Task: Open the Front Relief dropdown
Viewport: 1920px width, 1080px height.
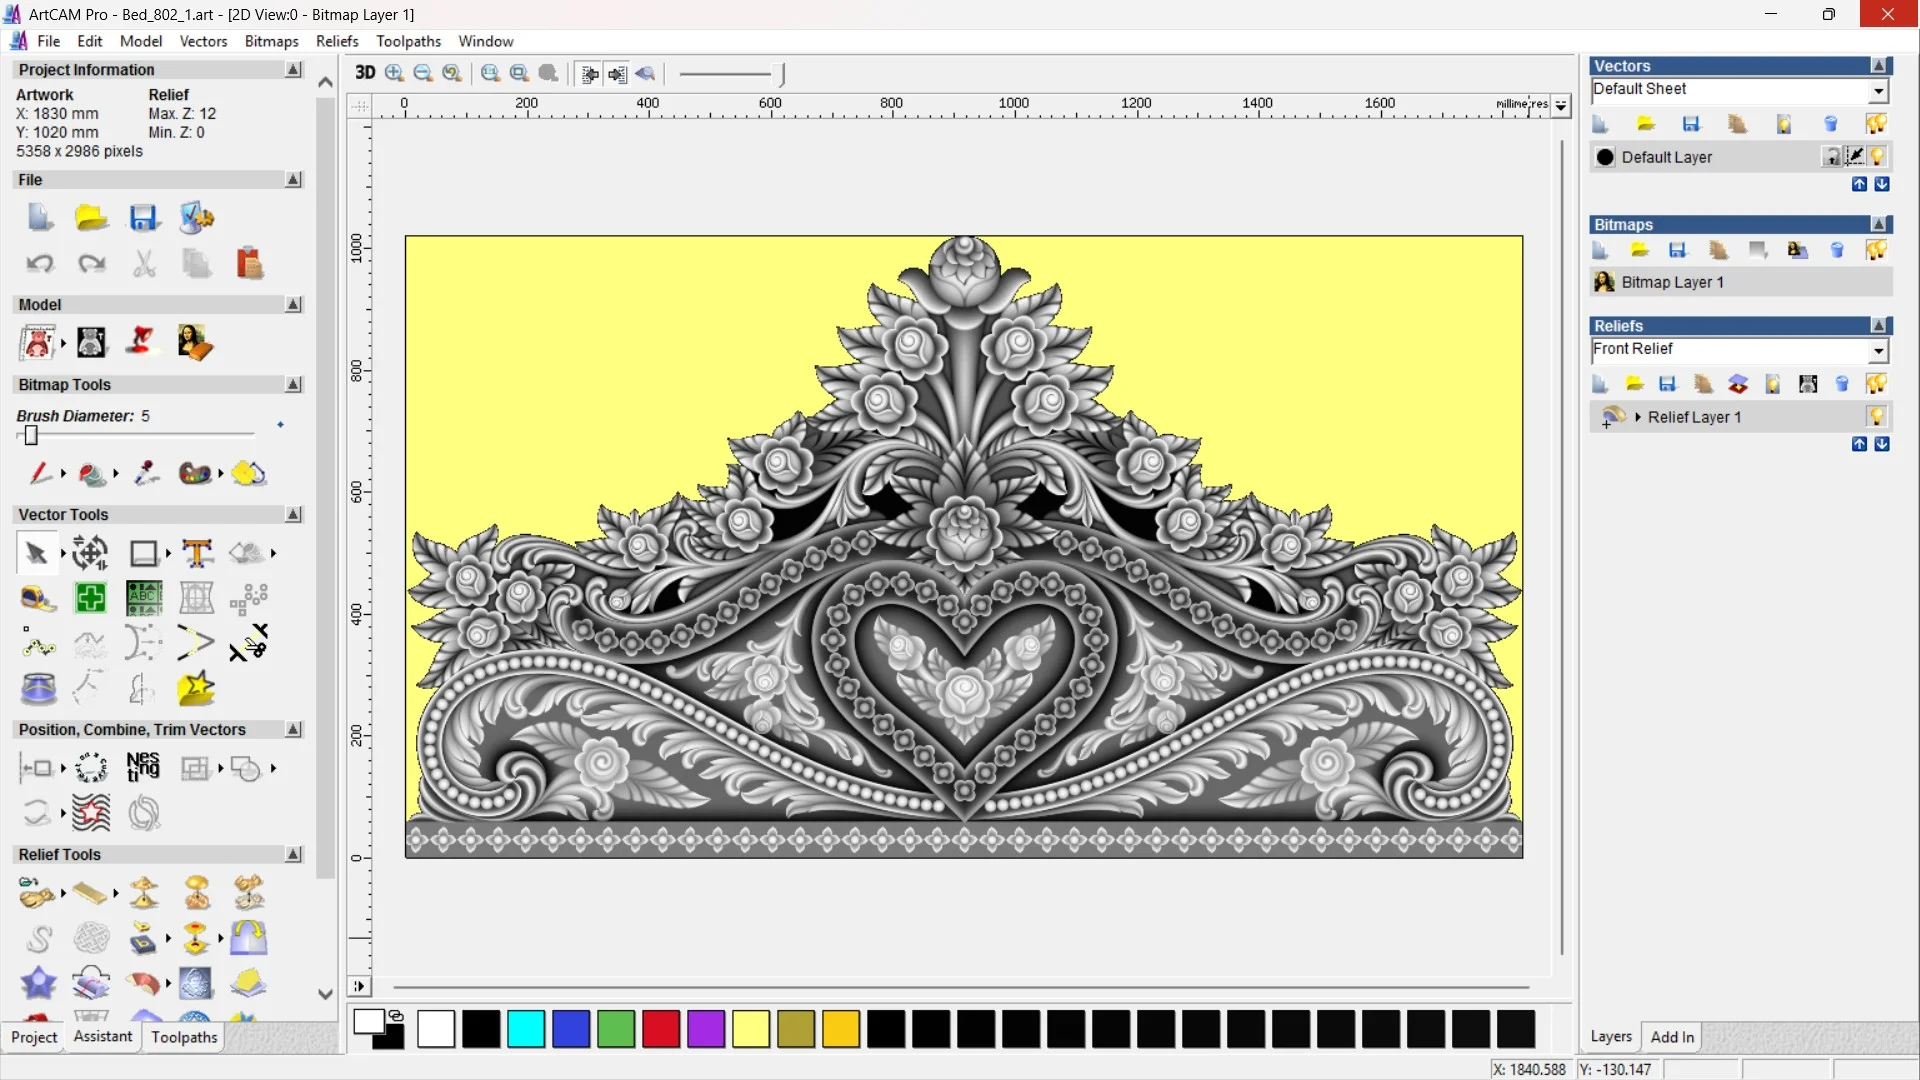Action: pos(1878,350)
